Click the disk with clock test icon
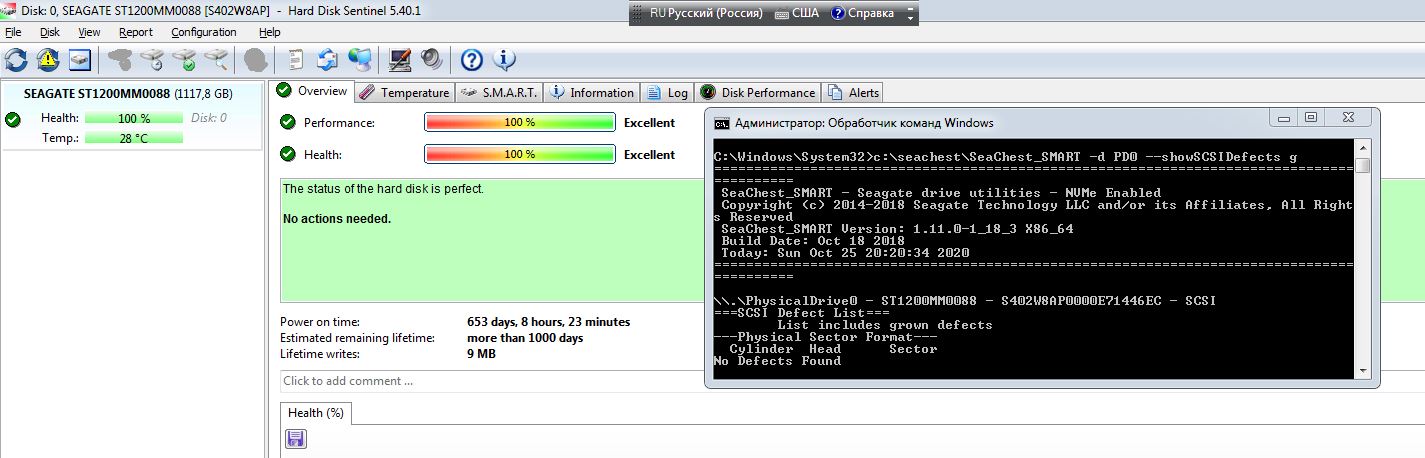The height and width of the screenshot is (458, 1425). 152,60
